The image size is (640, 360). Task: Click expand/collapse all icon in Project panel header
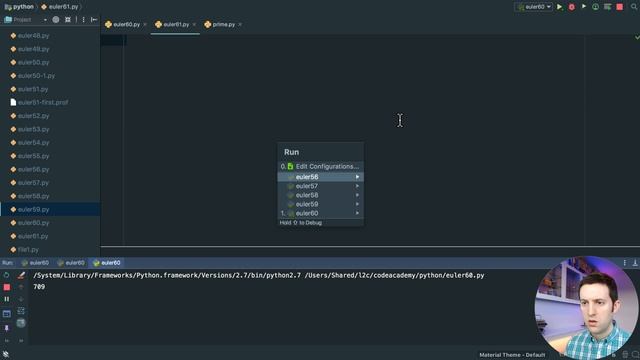point(68,20)
